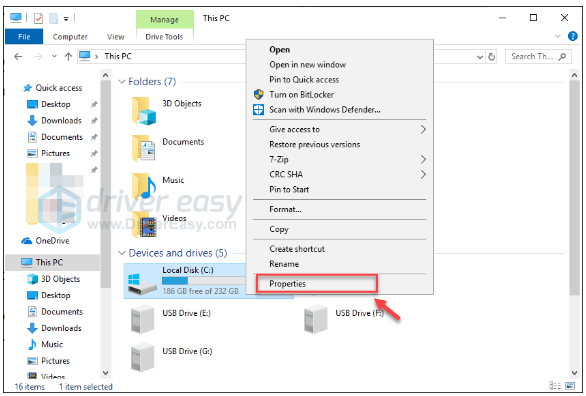
Task: Open the Drive Tools tab
Action: 164,37
